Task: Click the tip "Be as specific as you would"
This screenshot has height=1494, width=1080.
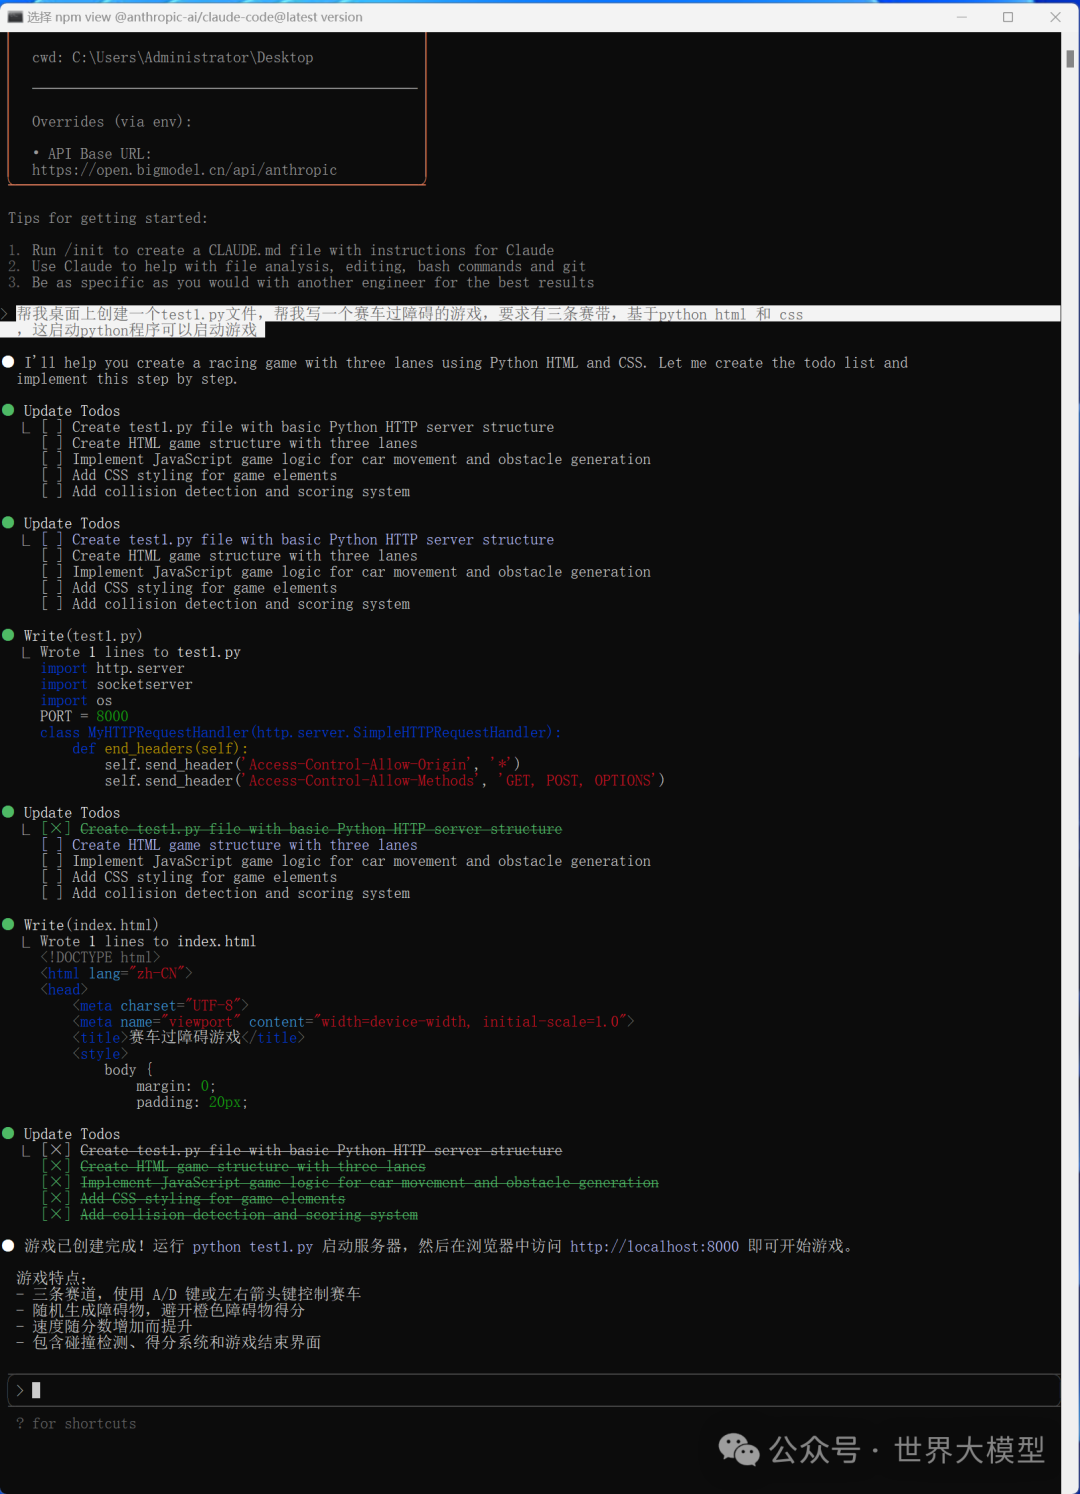Action: tap(313, 283)
